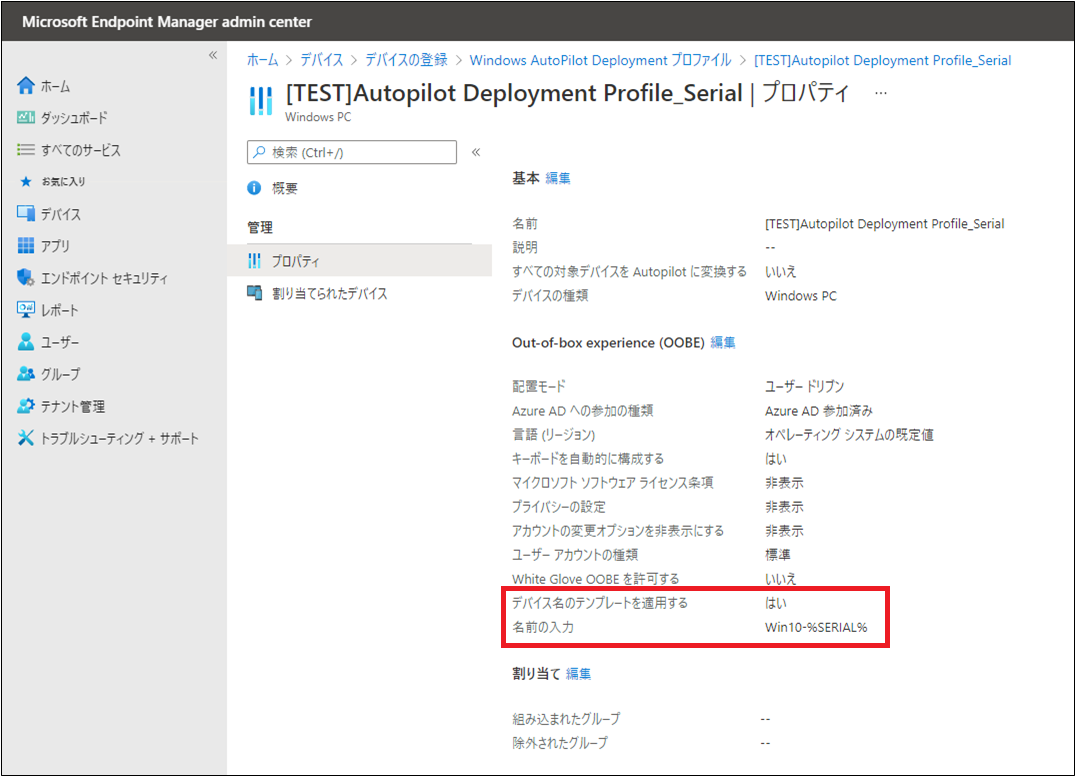Select the Win10-%SERIAL% name template value
Viewport: 1076px width, 776px height.
[x=816, y=627]
